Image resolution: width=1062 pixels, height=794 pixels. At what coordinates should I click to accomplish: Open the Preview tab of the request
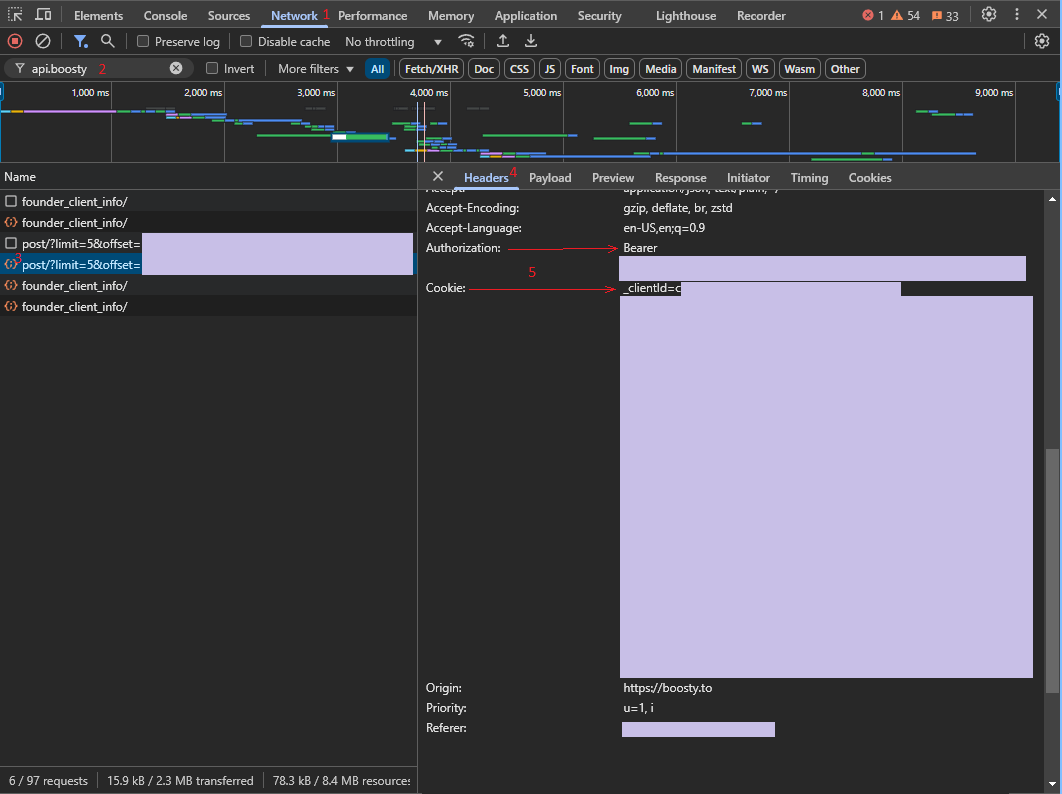[613, 177]
